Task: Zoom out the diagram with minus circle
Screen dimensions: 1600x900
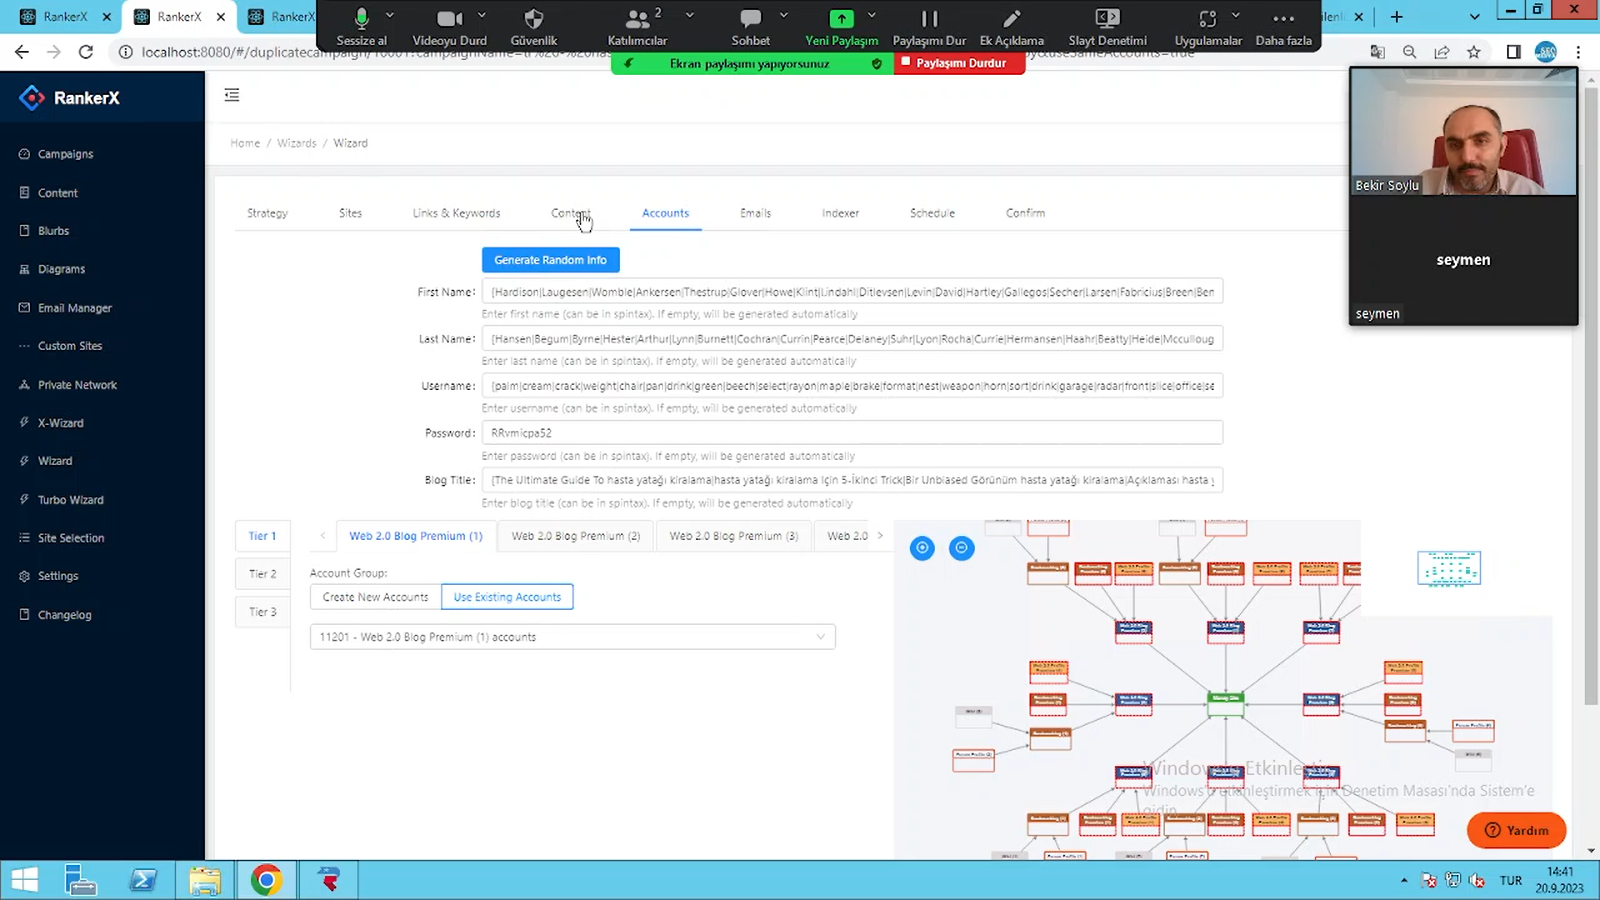Action: click(x=961, y=548)
